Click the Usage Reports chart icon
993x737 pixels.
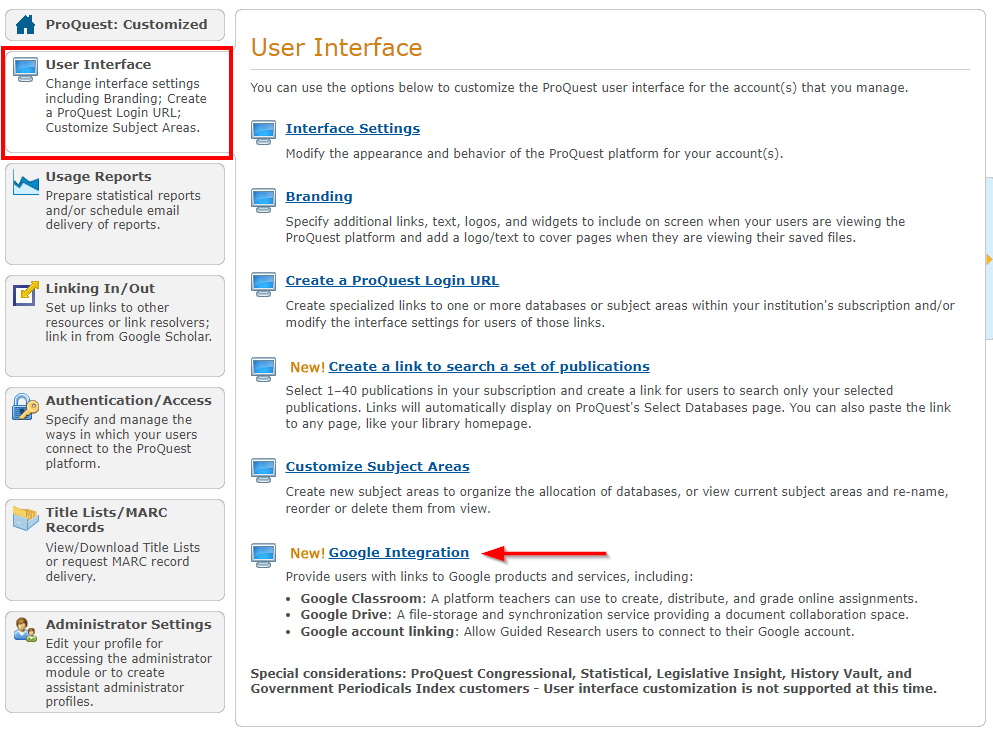point(25,181)
